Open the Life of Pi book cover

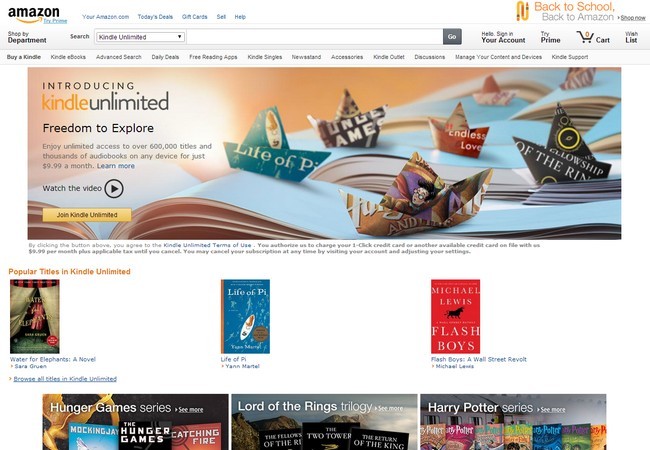tap(245, 316)
